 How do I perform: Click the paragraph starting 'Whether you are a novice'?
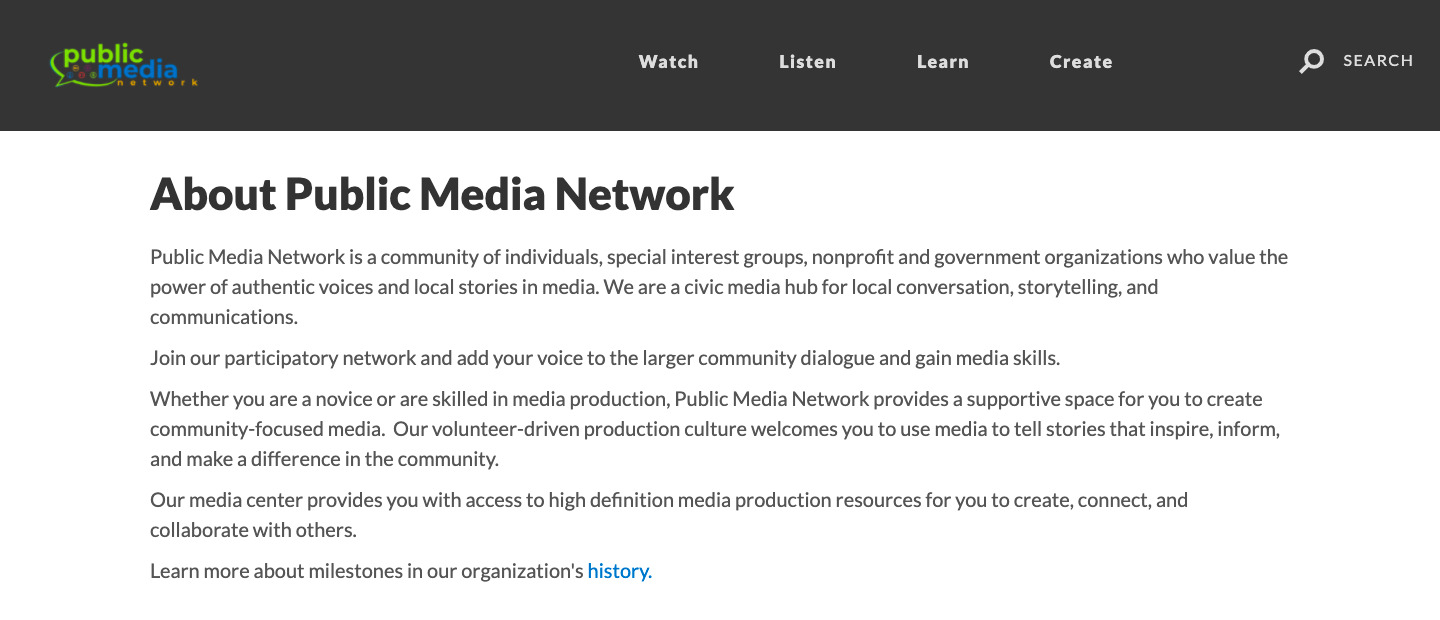tap(715, 429)
